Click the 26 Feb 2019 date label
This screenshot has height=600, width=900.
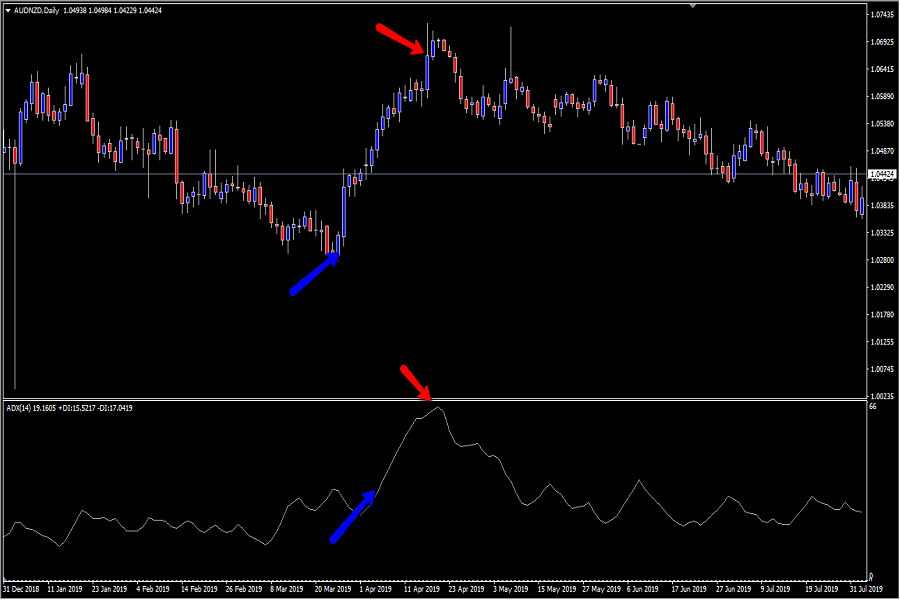point(244,589)
